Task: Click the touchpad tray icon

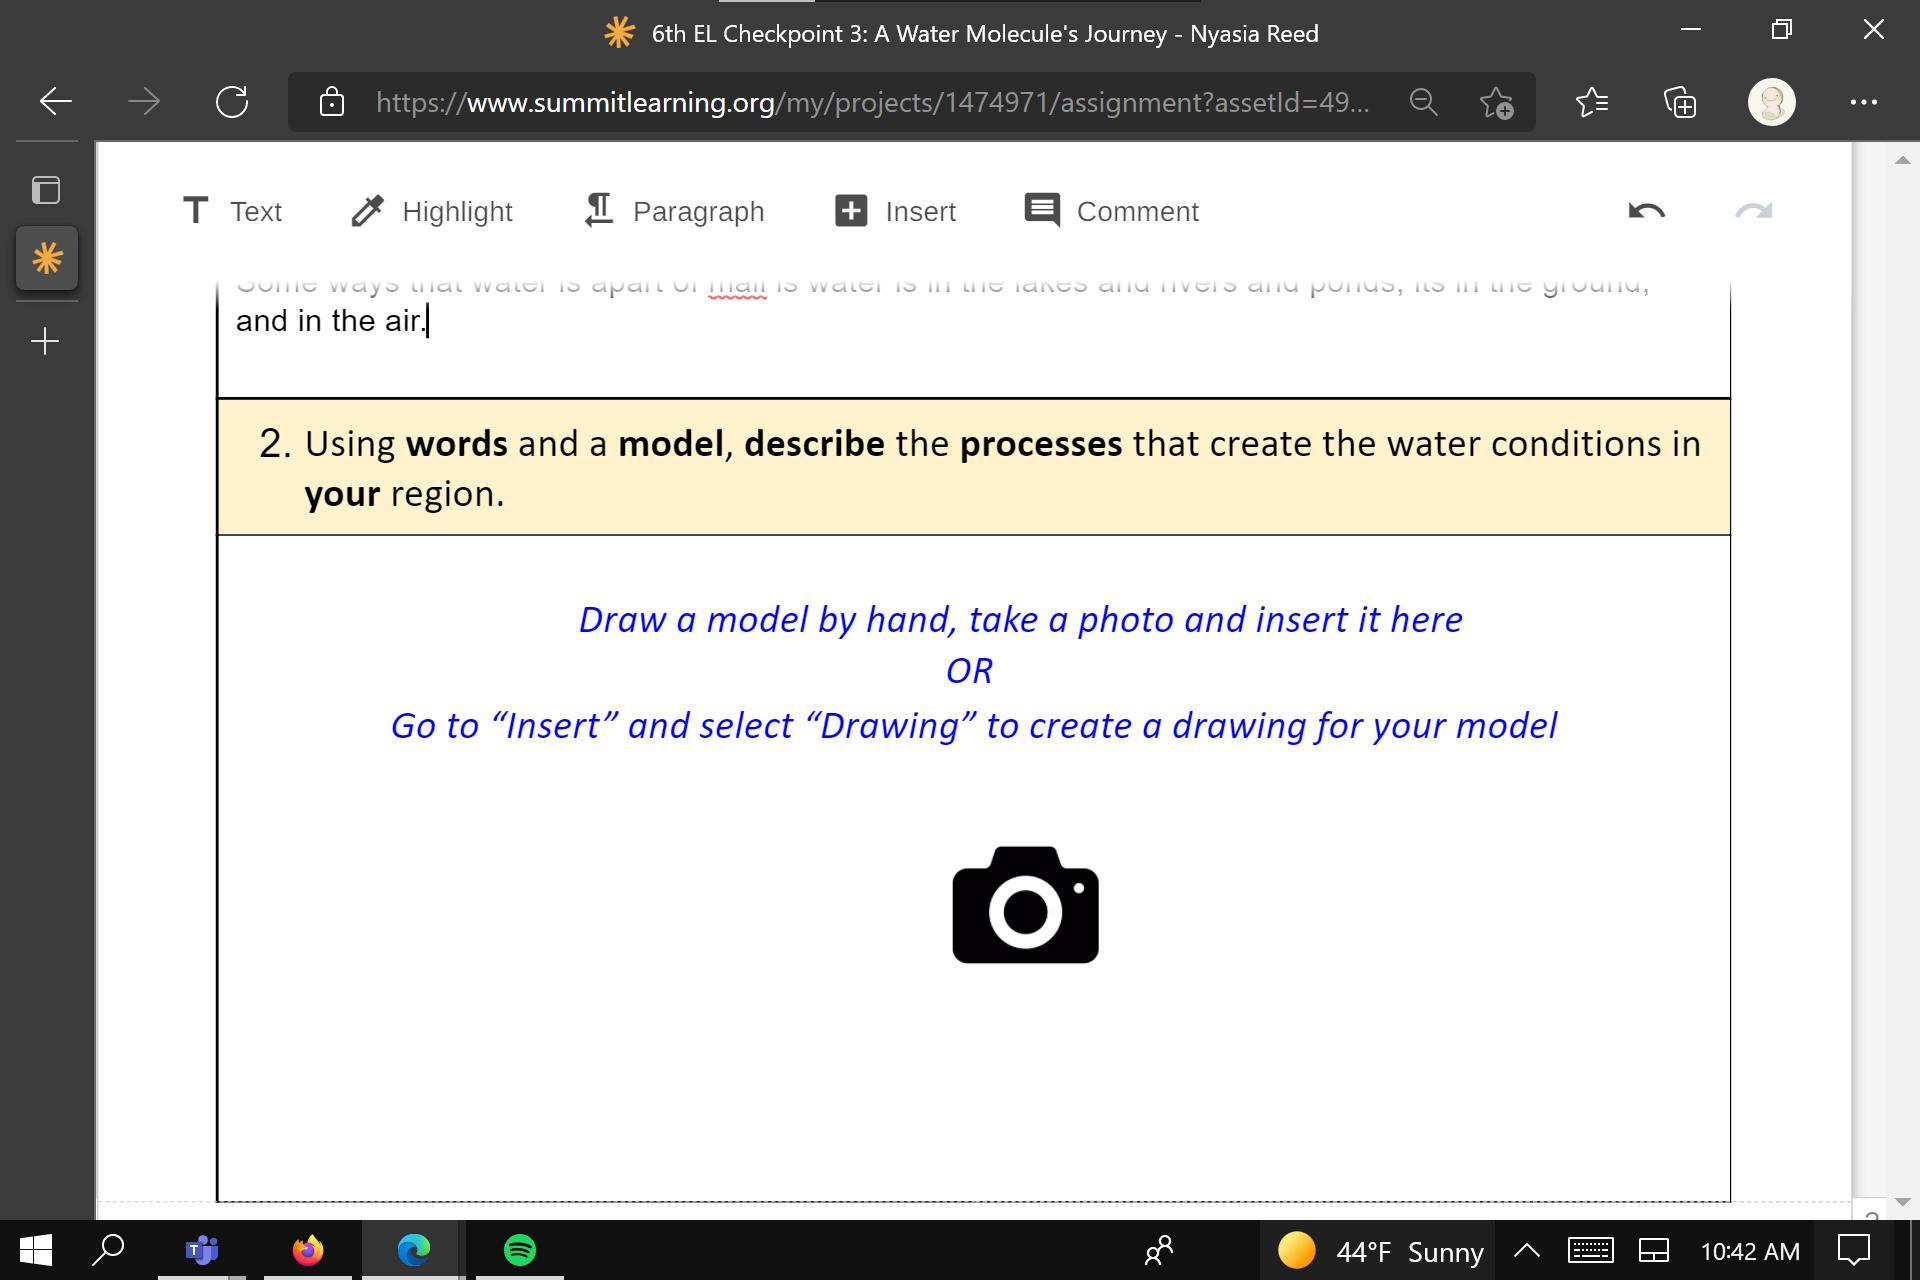Action: click(1654, 1250)
